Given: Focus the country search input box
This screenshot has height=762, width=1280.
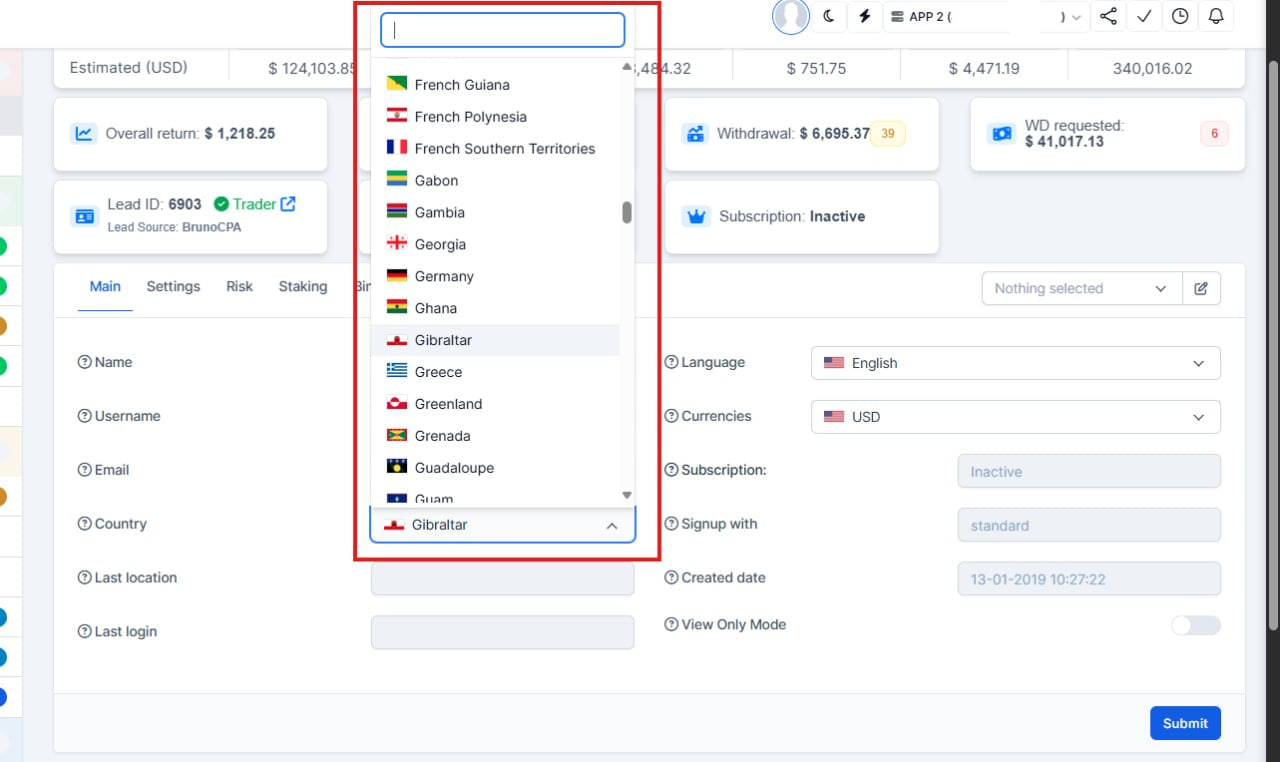Looking at the screenshot, I should pos(503,30).
